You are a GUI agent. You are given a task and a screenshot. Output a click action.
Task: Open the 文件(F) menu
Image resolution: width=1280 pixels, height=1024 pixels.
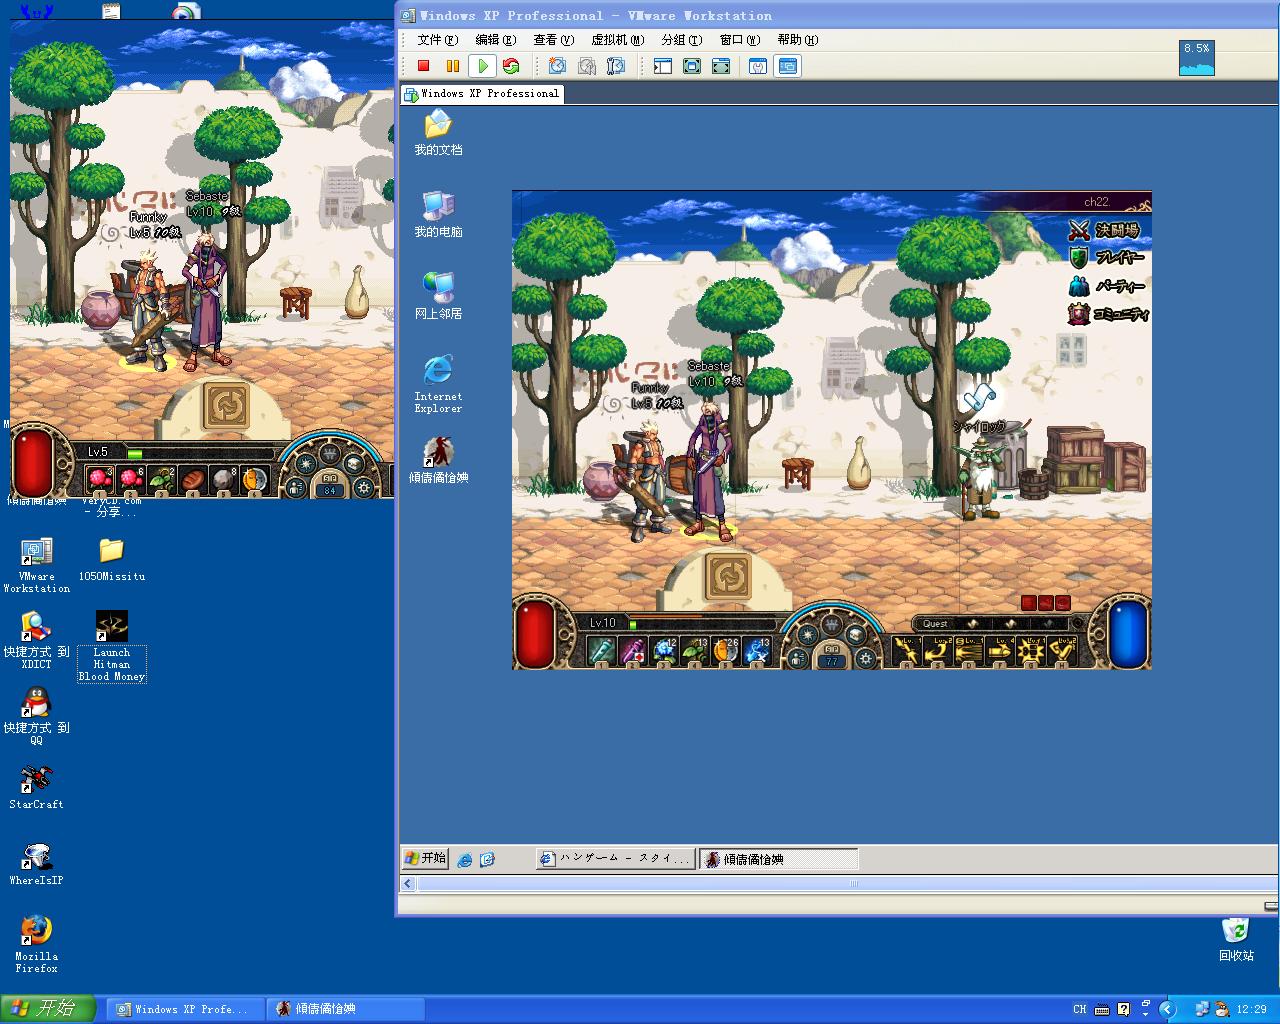coord(438,40)
